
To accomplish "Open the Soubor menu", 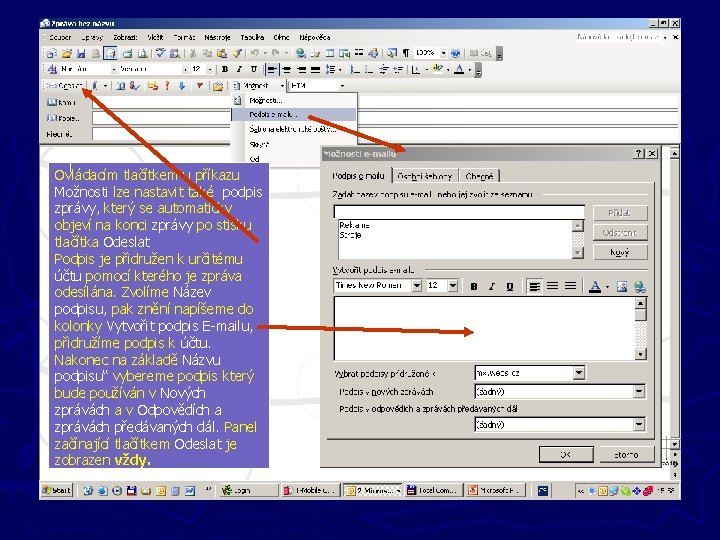I will (x=60, y=38).
